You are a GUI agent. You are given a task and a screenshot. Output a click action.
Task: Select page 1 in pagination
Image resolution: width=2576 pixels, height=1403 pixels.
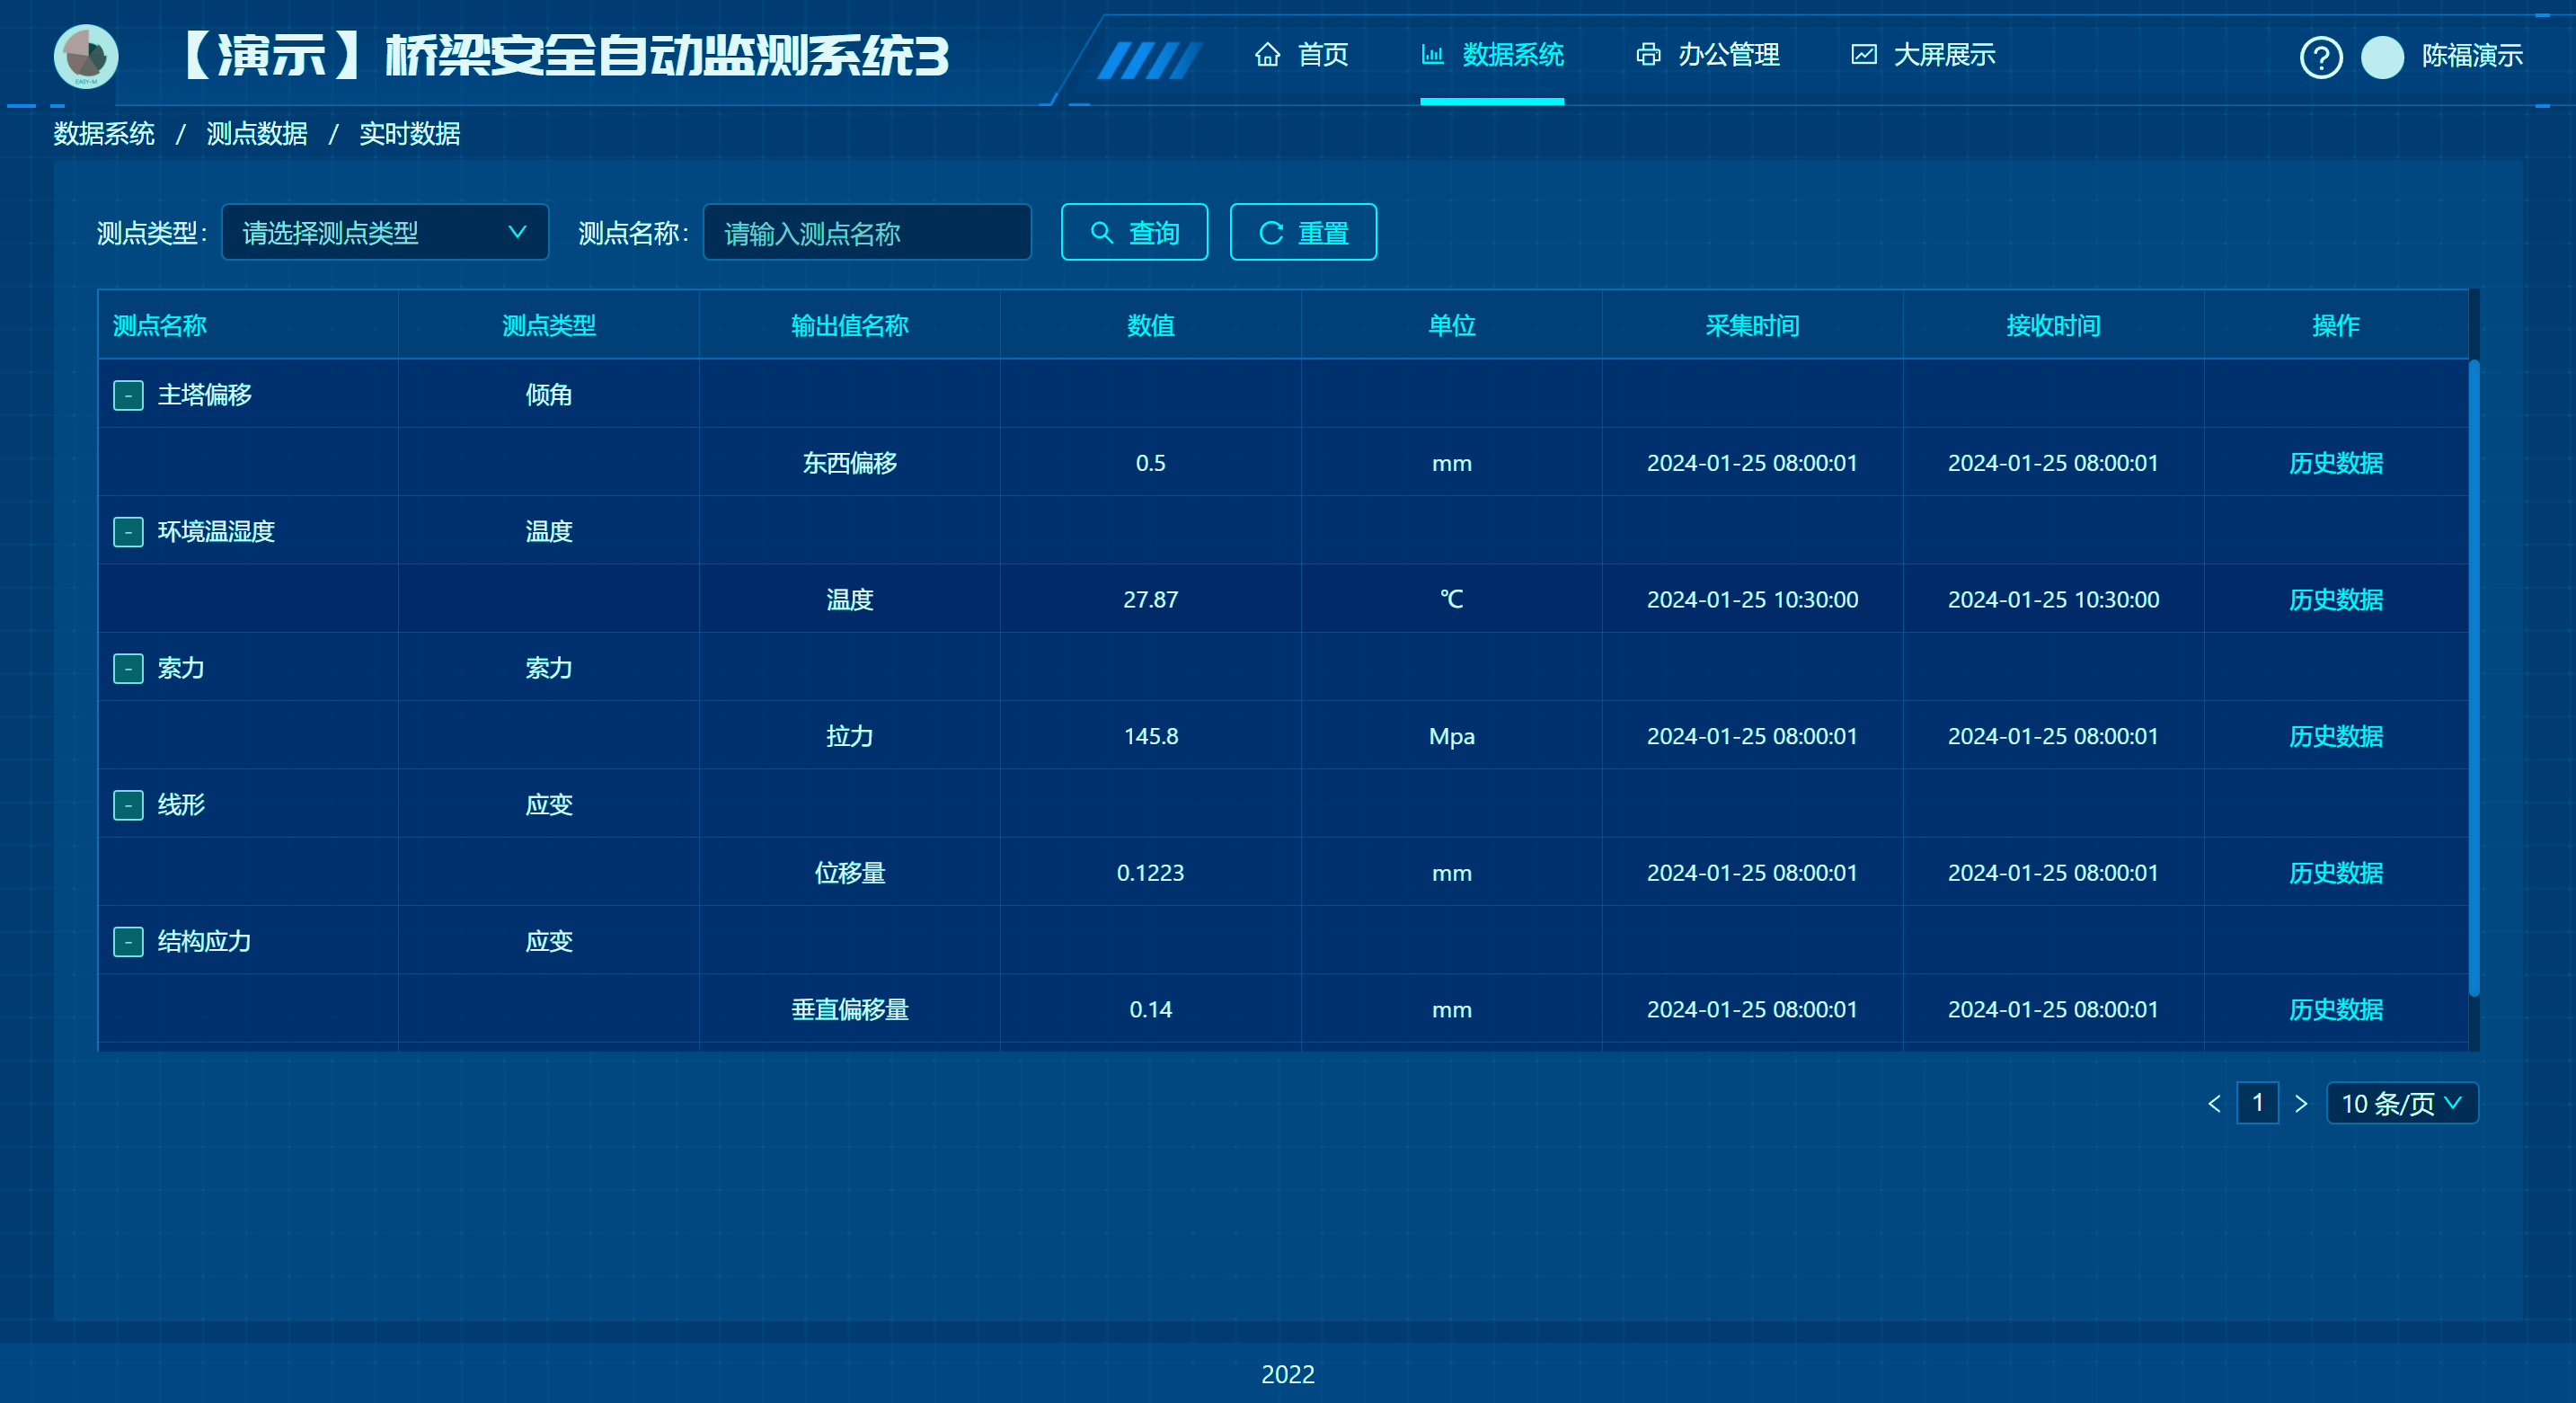pyautogui.click(x=2258, y=1103)
